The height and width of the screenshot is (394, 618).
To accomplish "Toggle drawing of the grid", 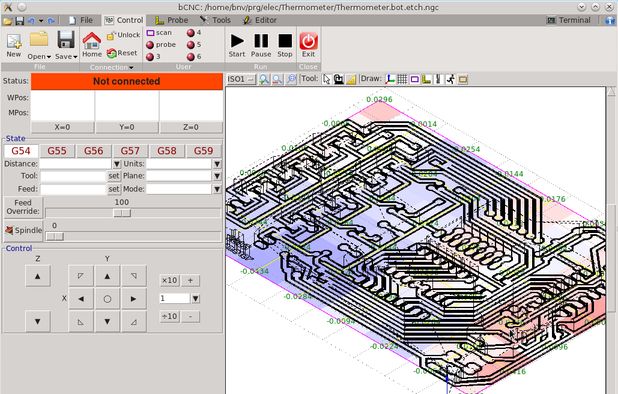I will pyautogui.click(x=402, y=79).
